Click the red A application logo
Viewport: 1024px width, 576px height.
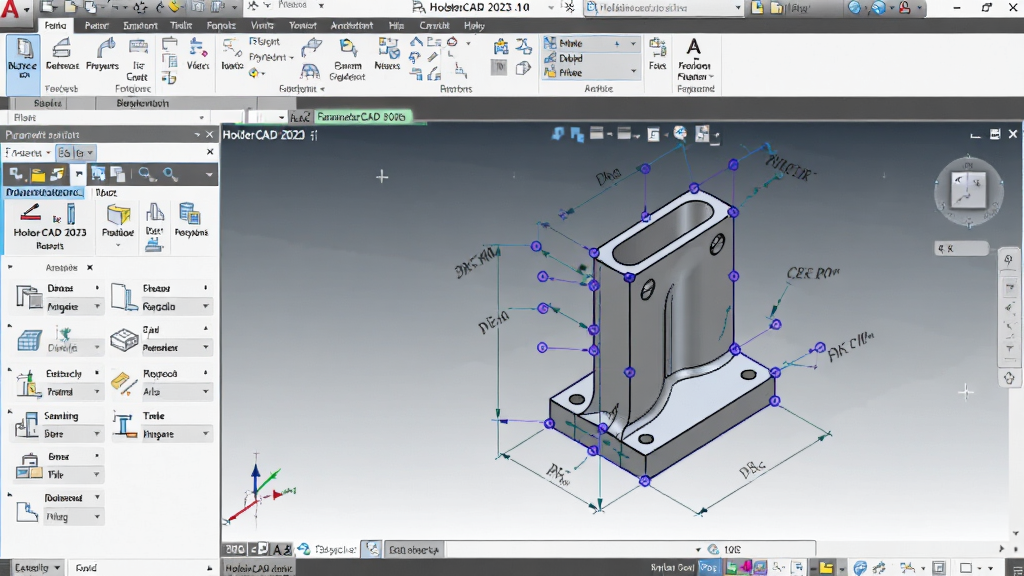[10, 9]
